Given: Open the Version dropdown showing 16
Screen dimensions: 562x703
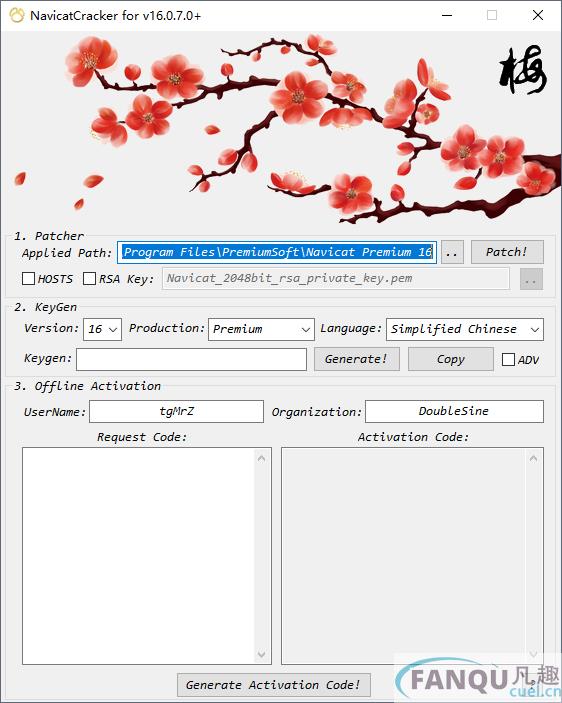Looking at the screenshot, I should pyautogui.click(x=103, y=330).
